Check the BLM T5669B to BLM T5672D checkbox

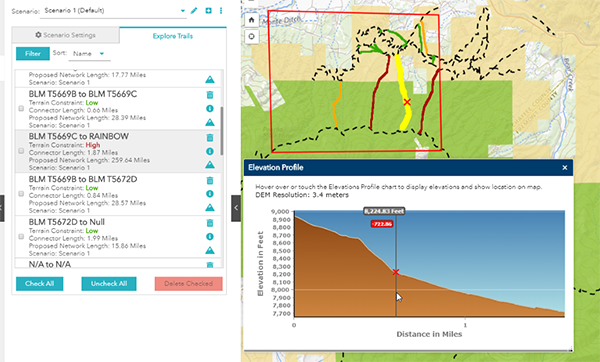[x=21, y=194]
